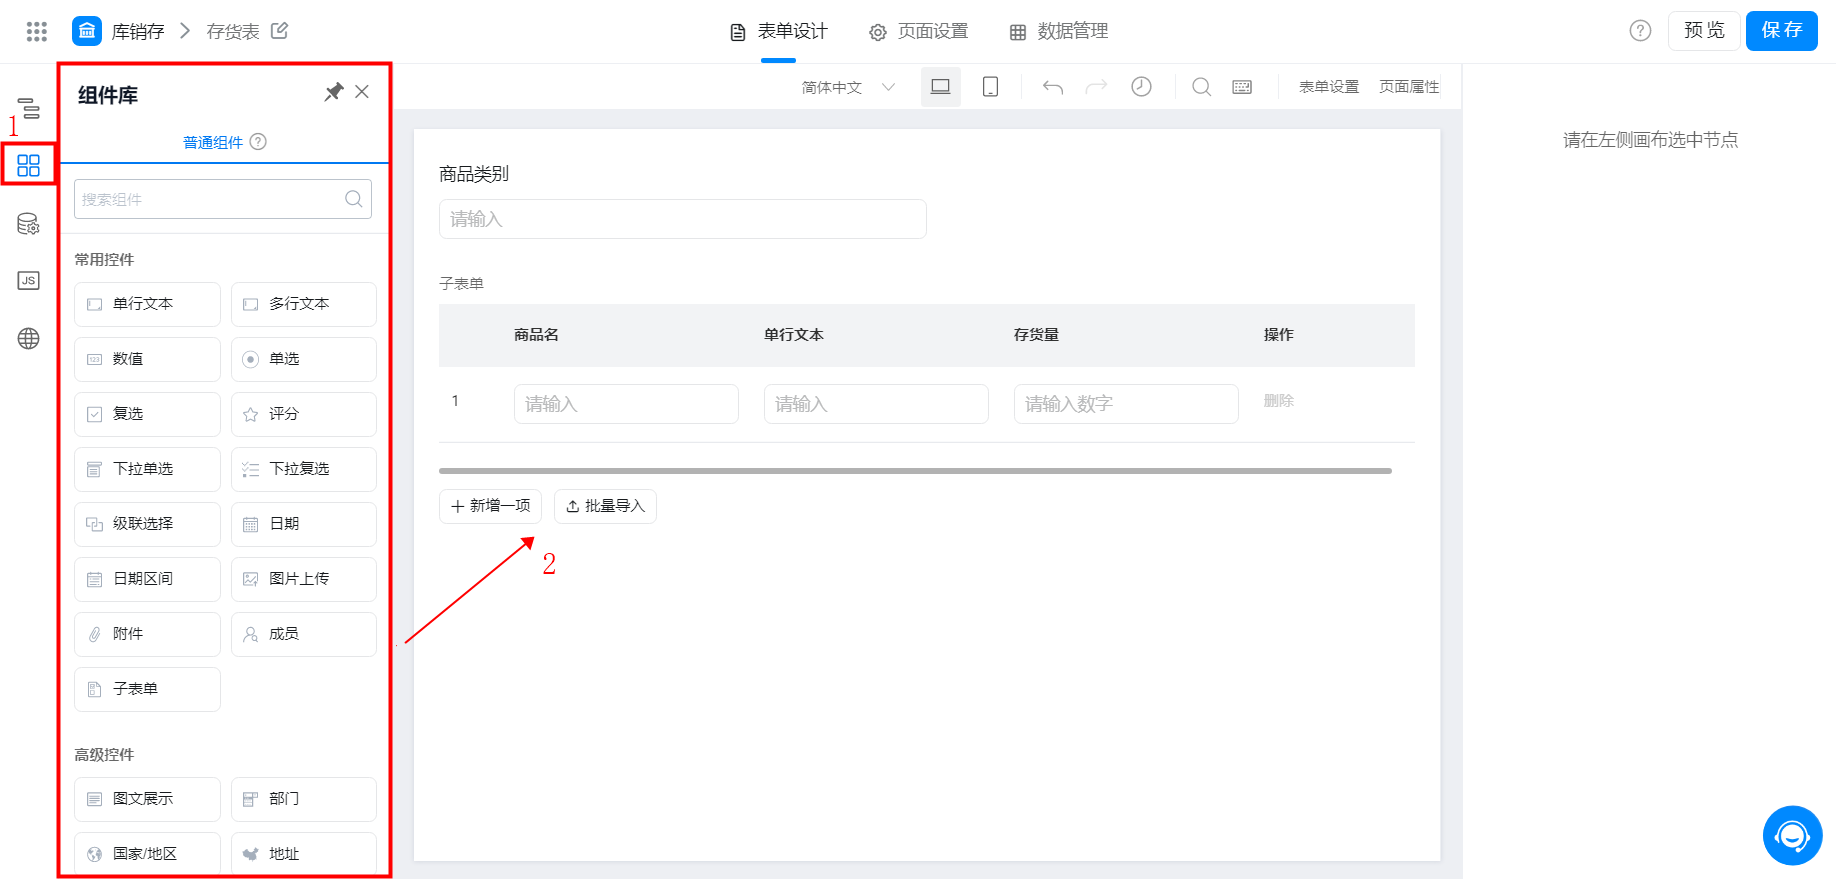Open the help question mark icon

(x=1640, y=31)
